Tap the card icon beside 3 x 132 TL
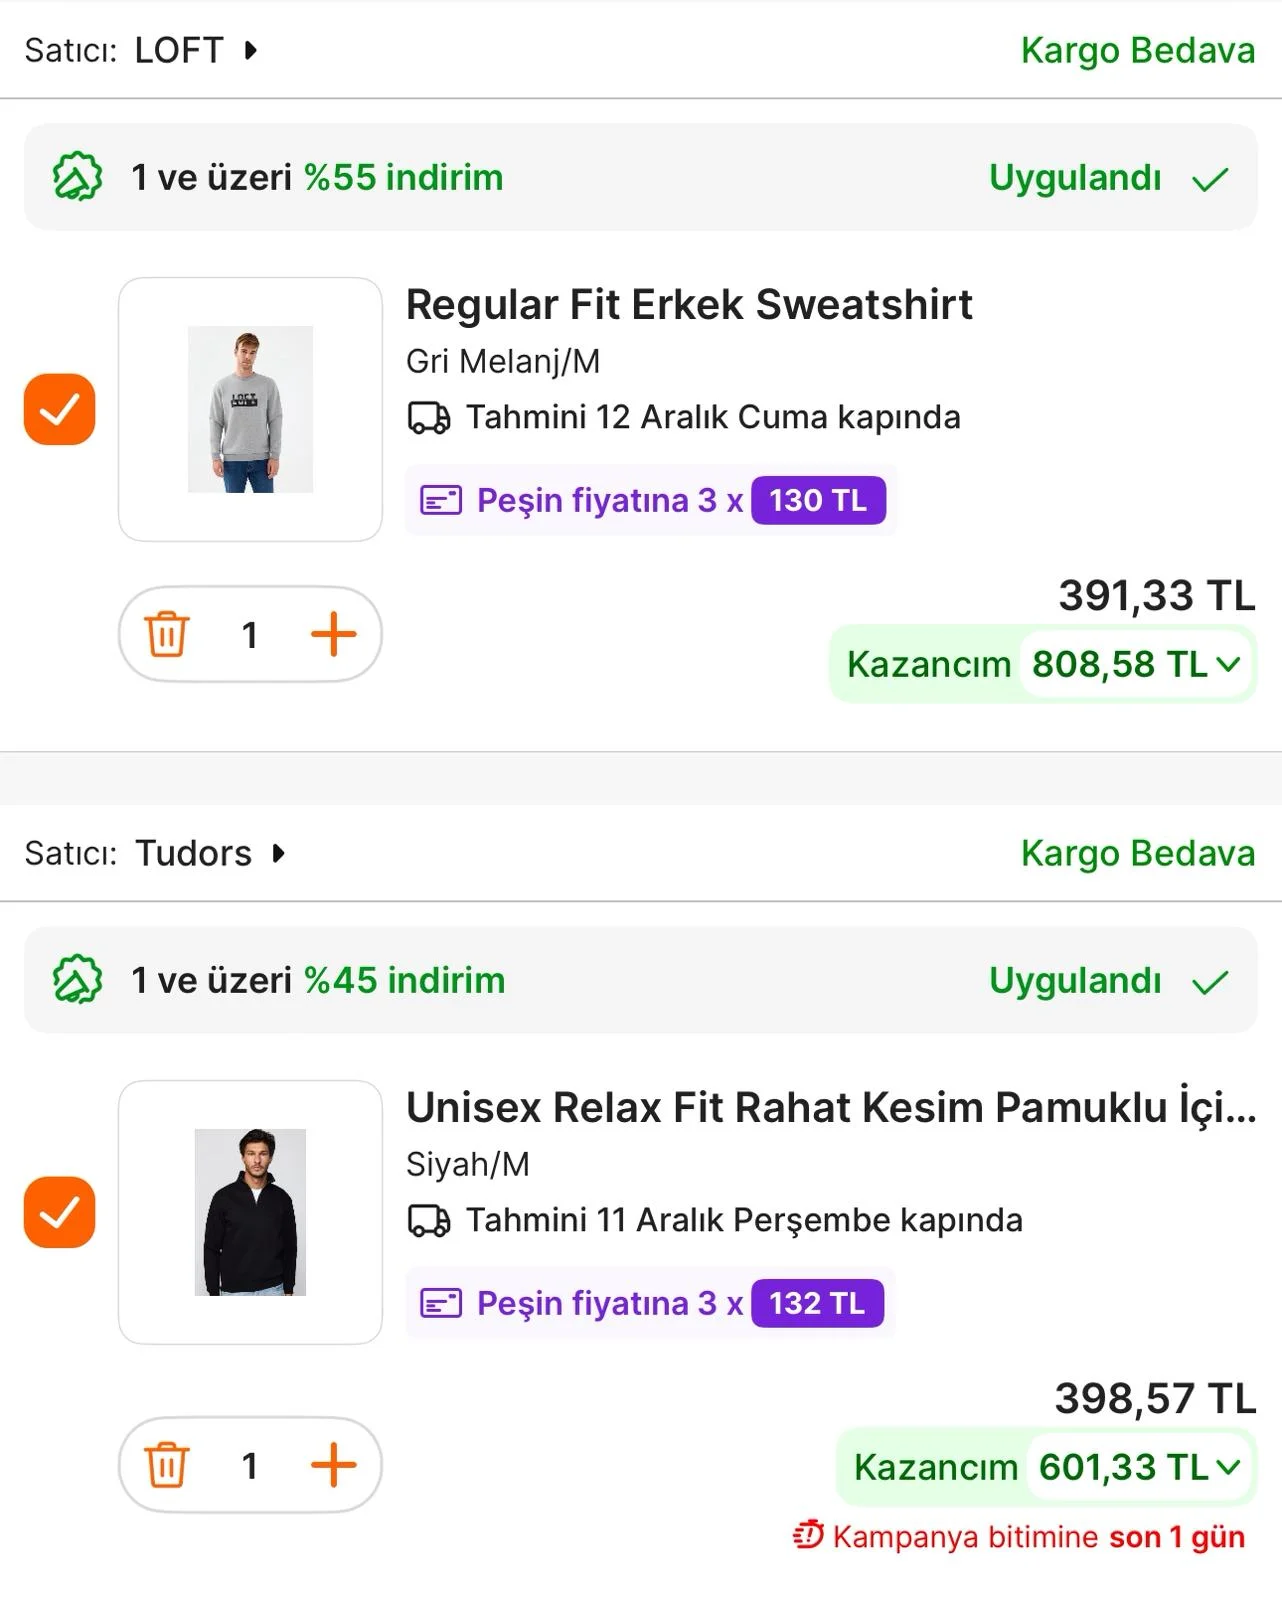Viewport: 1282px width, 1600px height. [441, 1303]
